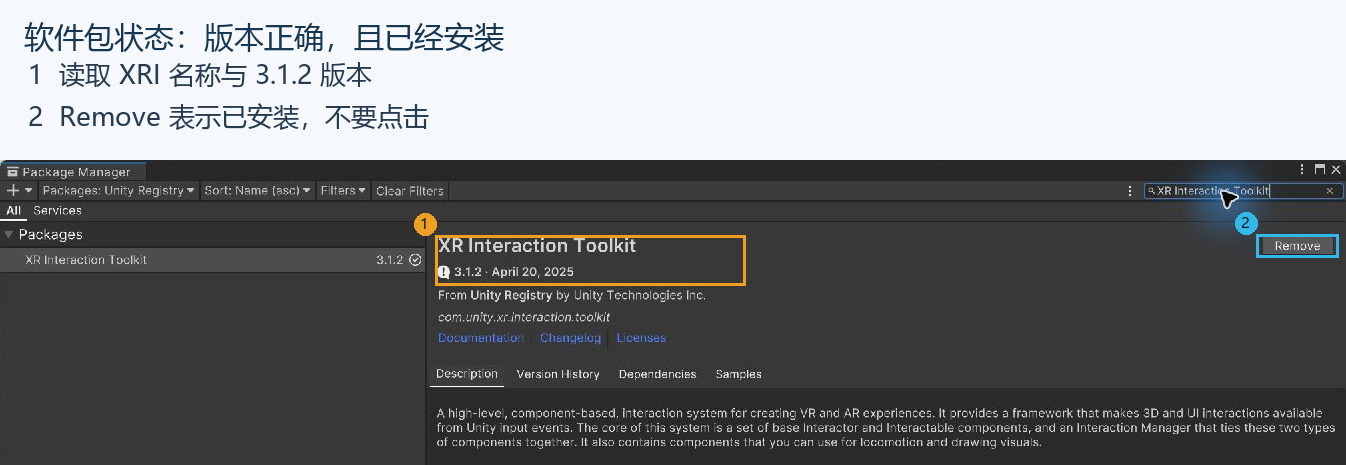The width and height of the screenshot is (1346, 465).
Task: Click the "From Unity Registry" author line
Action: (x=572, y=295)
